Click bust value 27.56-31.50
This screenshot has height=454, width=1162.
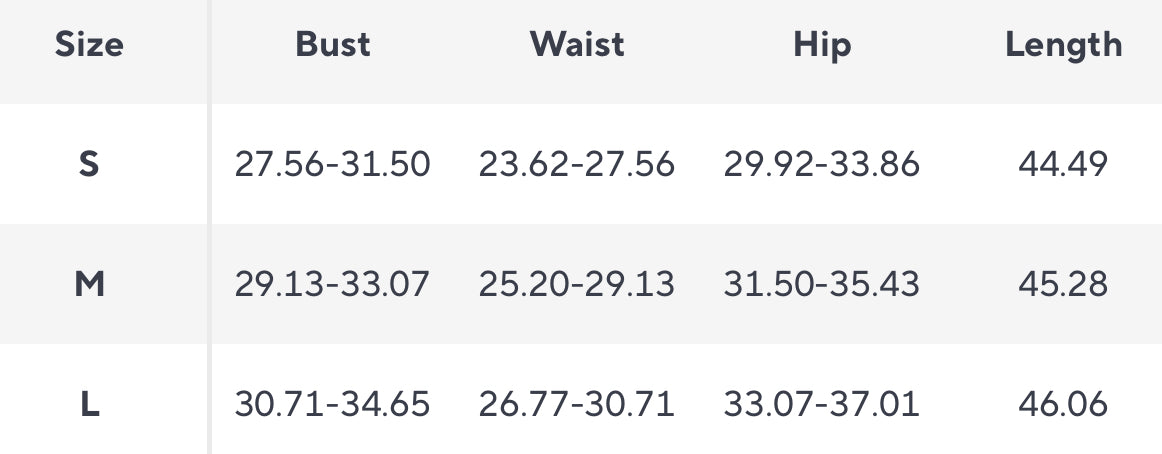pos(333,164)
